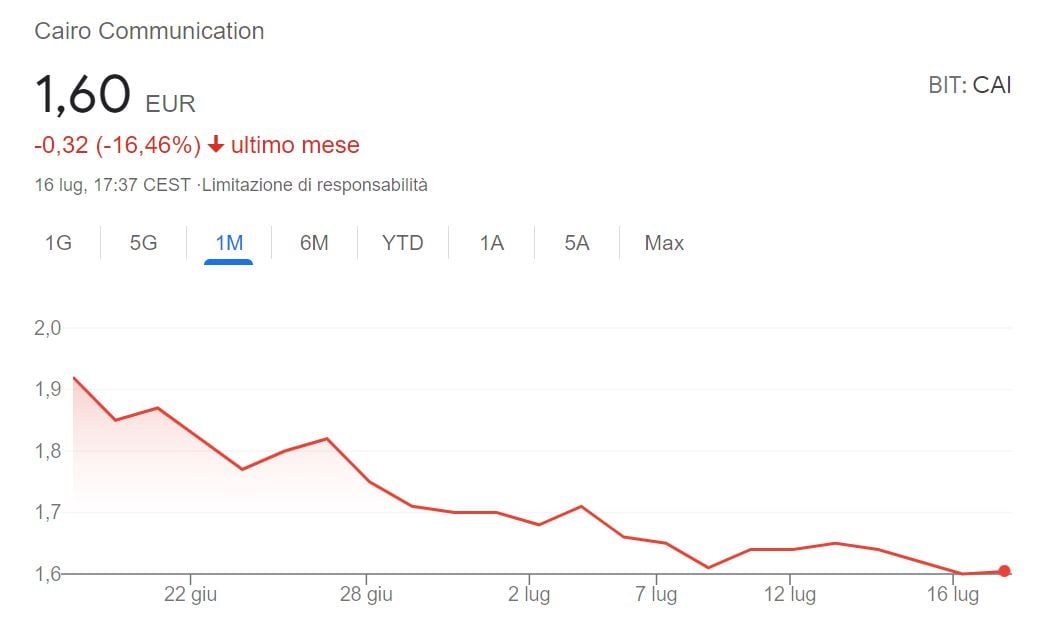Click the red endpoint dot on chart

tap(1004, 571)
